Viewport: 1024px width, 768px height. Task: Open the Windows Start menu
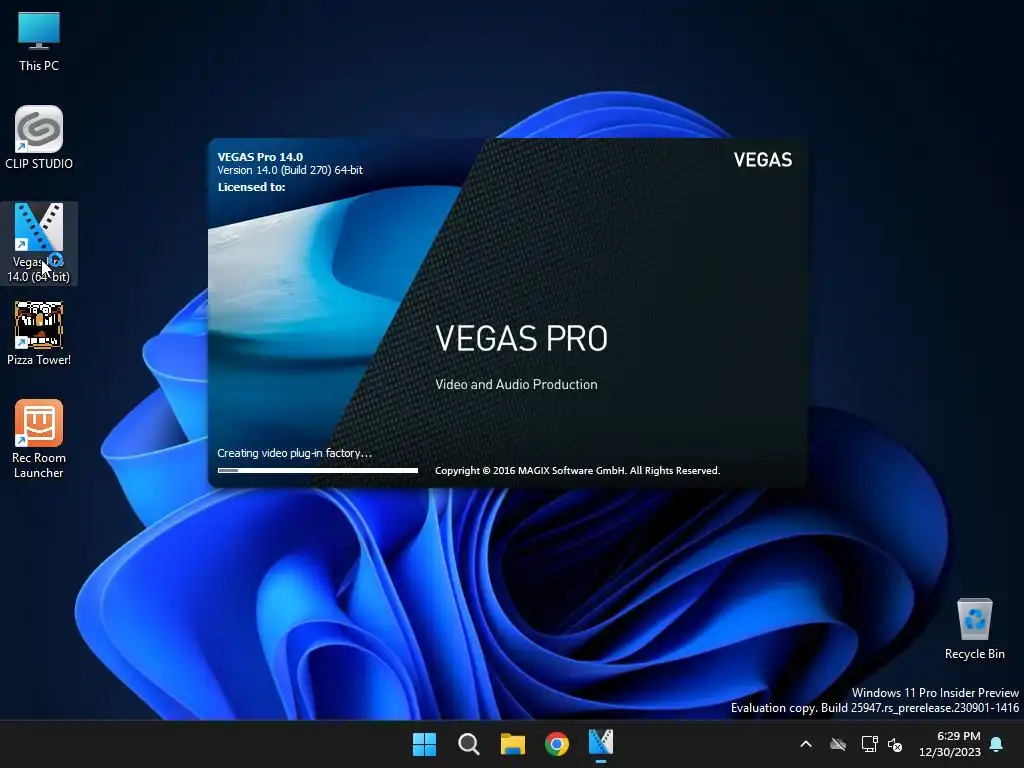(424, 744)
